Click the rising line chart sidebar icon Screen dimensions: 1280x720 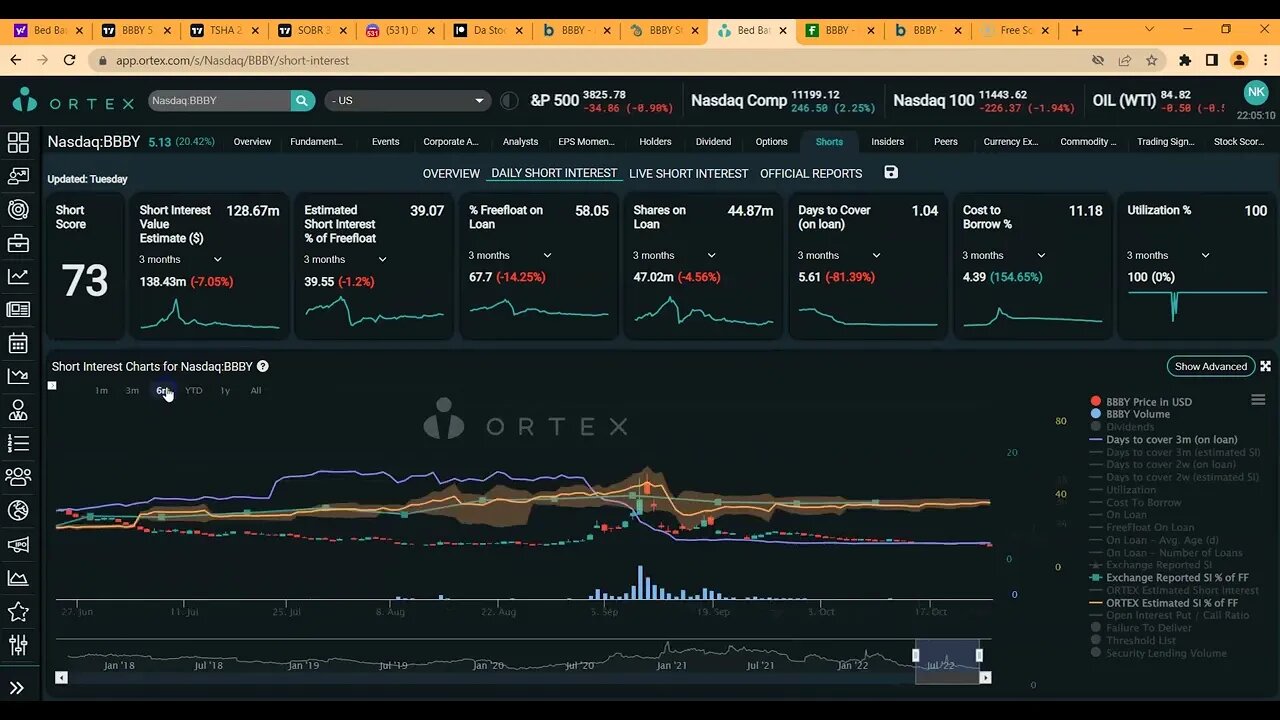click(x=18, y=276)
